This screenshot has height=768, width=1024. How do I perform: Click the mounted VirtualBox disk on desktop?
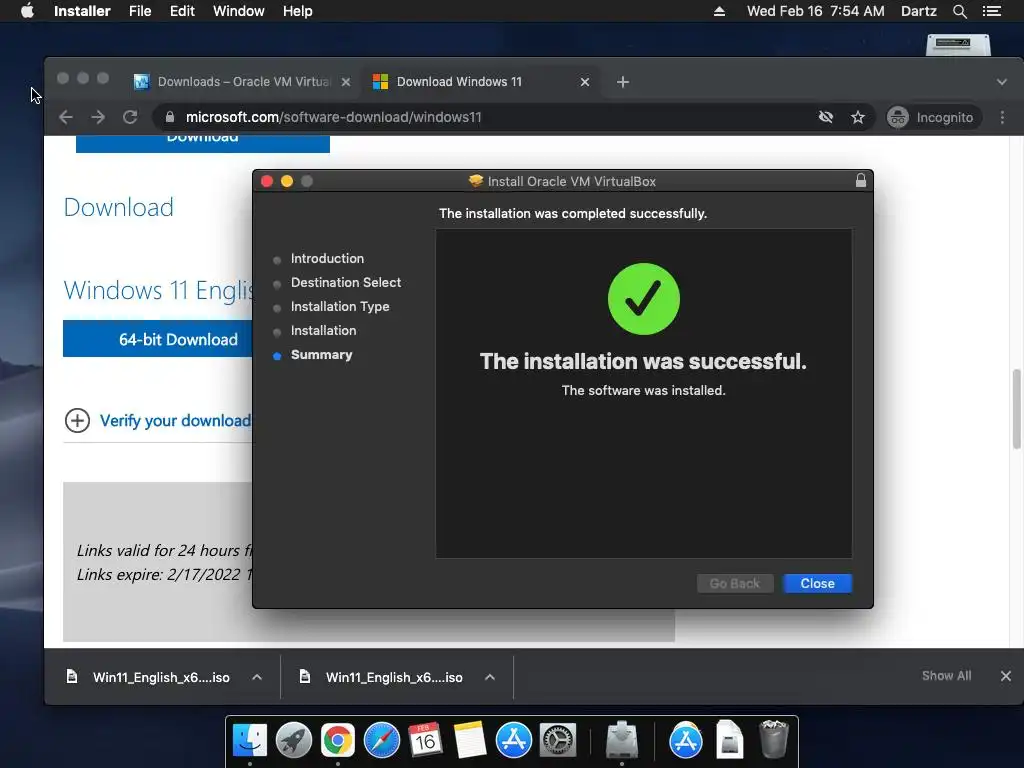pyautogui.click(x=958, y=44)
